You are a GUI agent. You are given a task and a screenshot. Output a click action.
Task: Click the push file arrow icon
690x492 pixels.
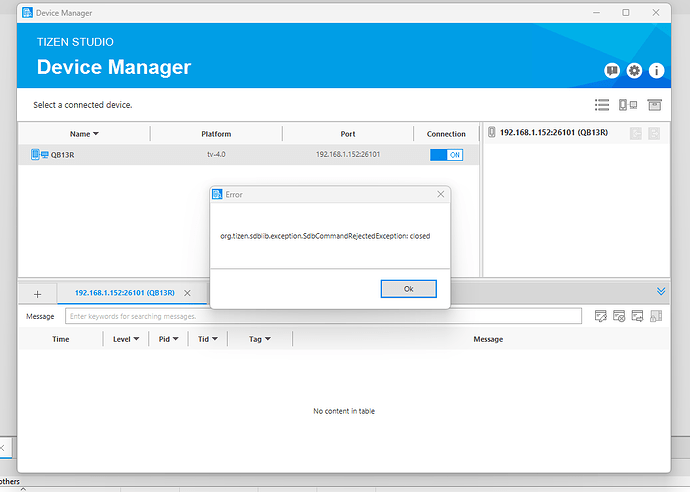tap(635, 133)
